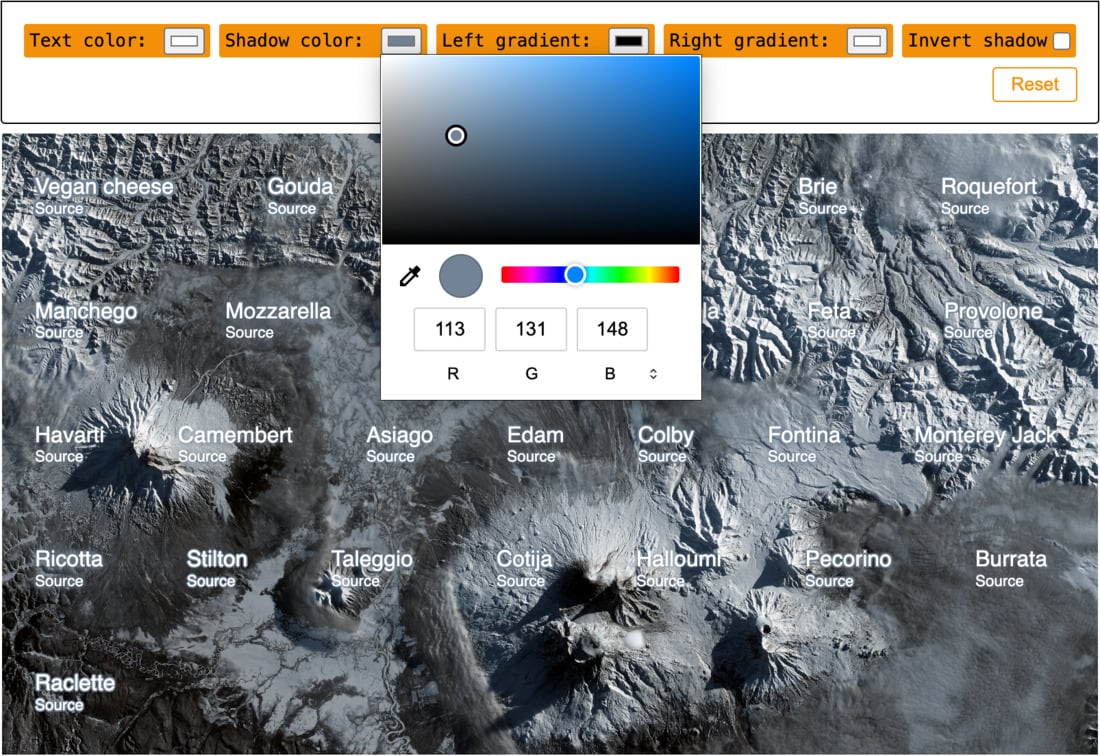Open the Source link under Monterey Jack

[940, 456]
